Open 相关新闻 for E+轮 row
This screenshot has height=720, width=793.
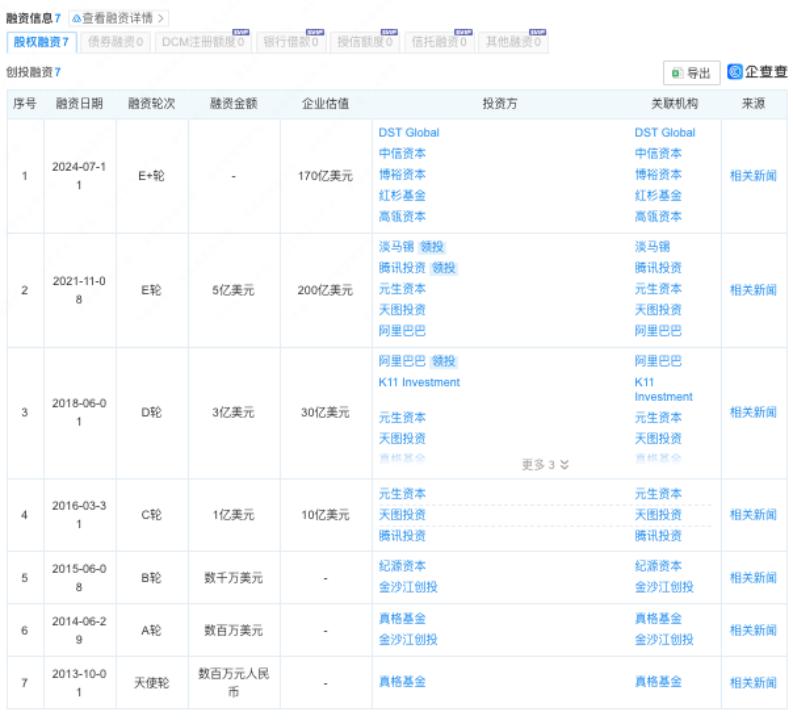[x=753, y=176]
